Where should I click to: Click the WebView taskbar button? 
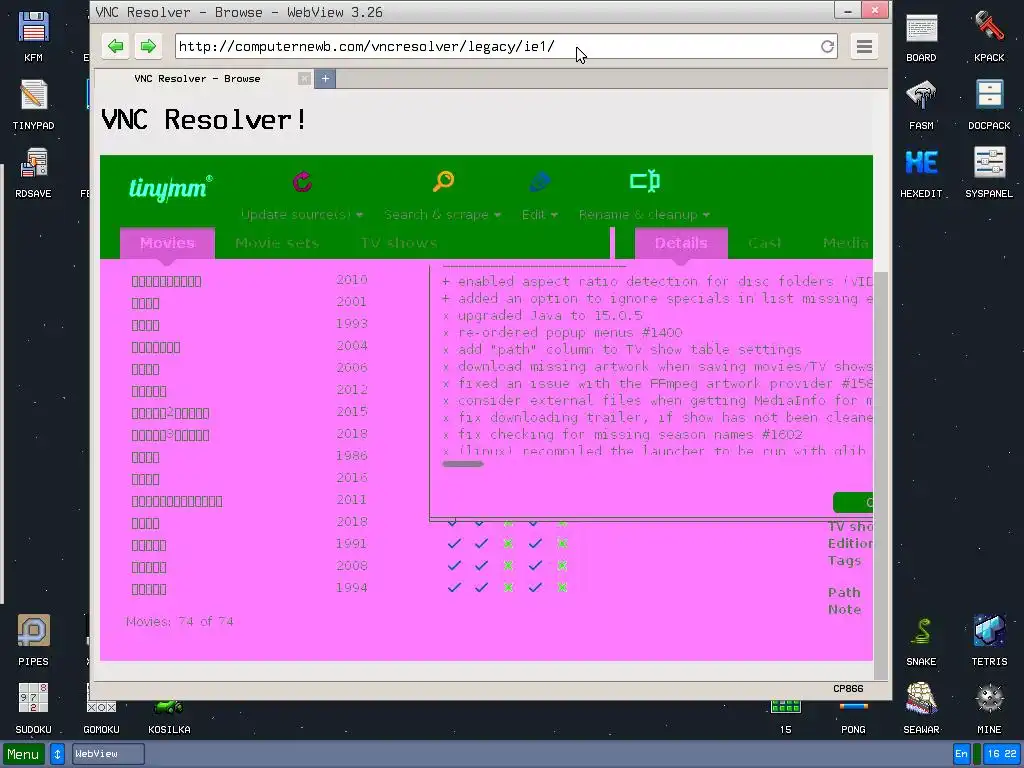(x=108, y=754)
